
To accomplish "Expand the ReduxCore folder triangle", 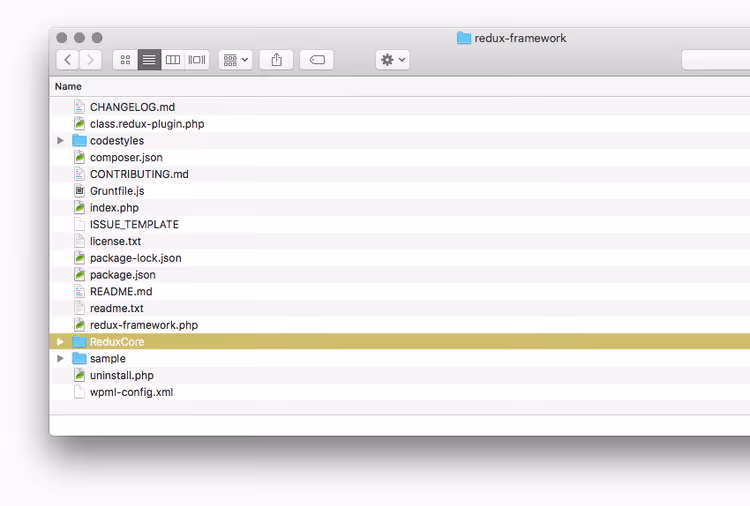I will coord(60,341).
